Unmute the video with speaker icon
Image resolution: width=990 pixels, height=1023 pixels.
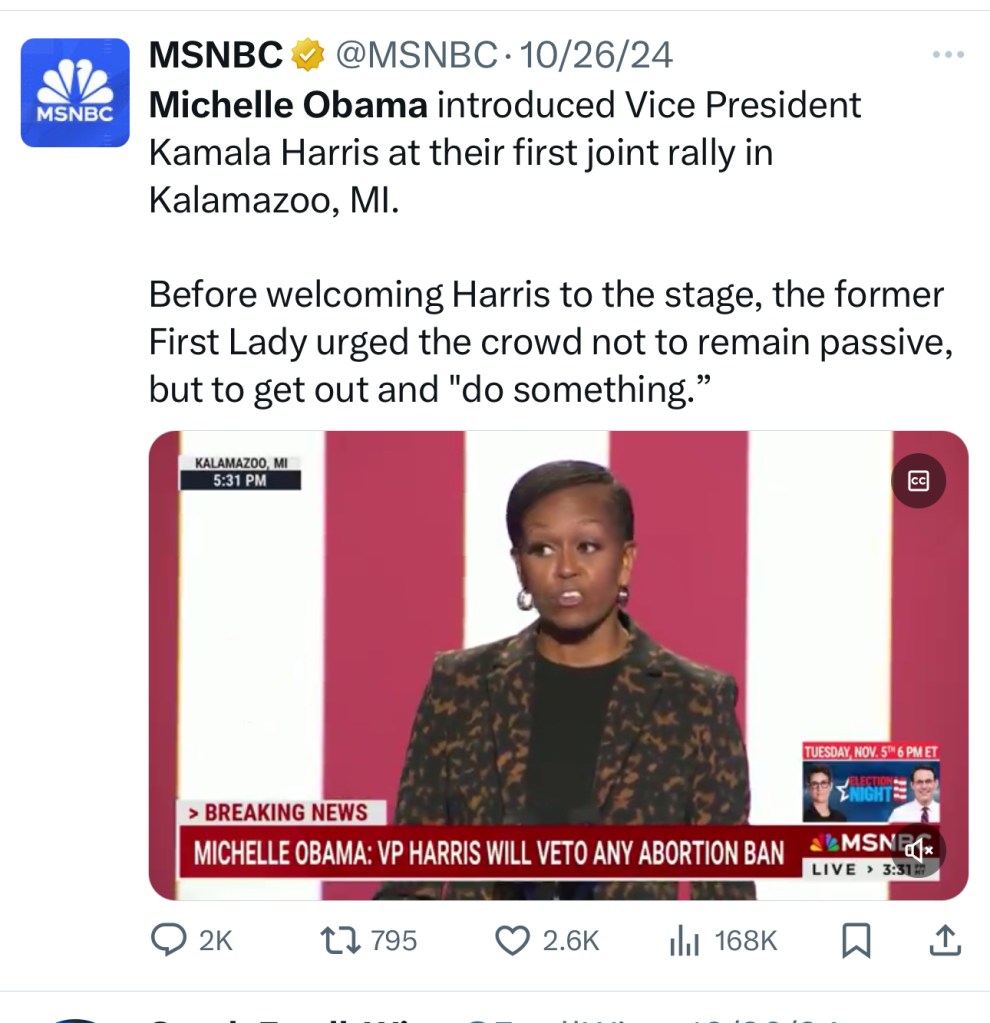(x=918, y=851)
